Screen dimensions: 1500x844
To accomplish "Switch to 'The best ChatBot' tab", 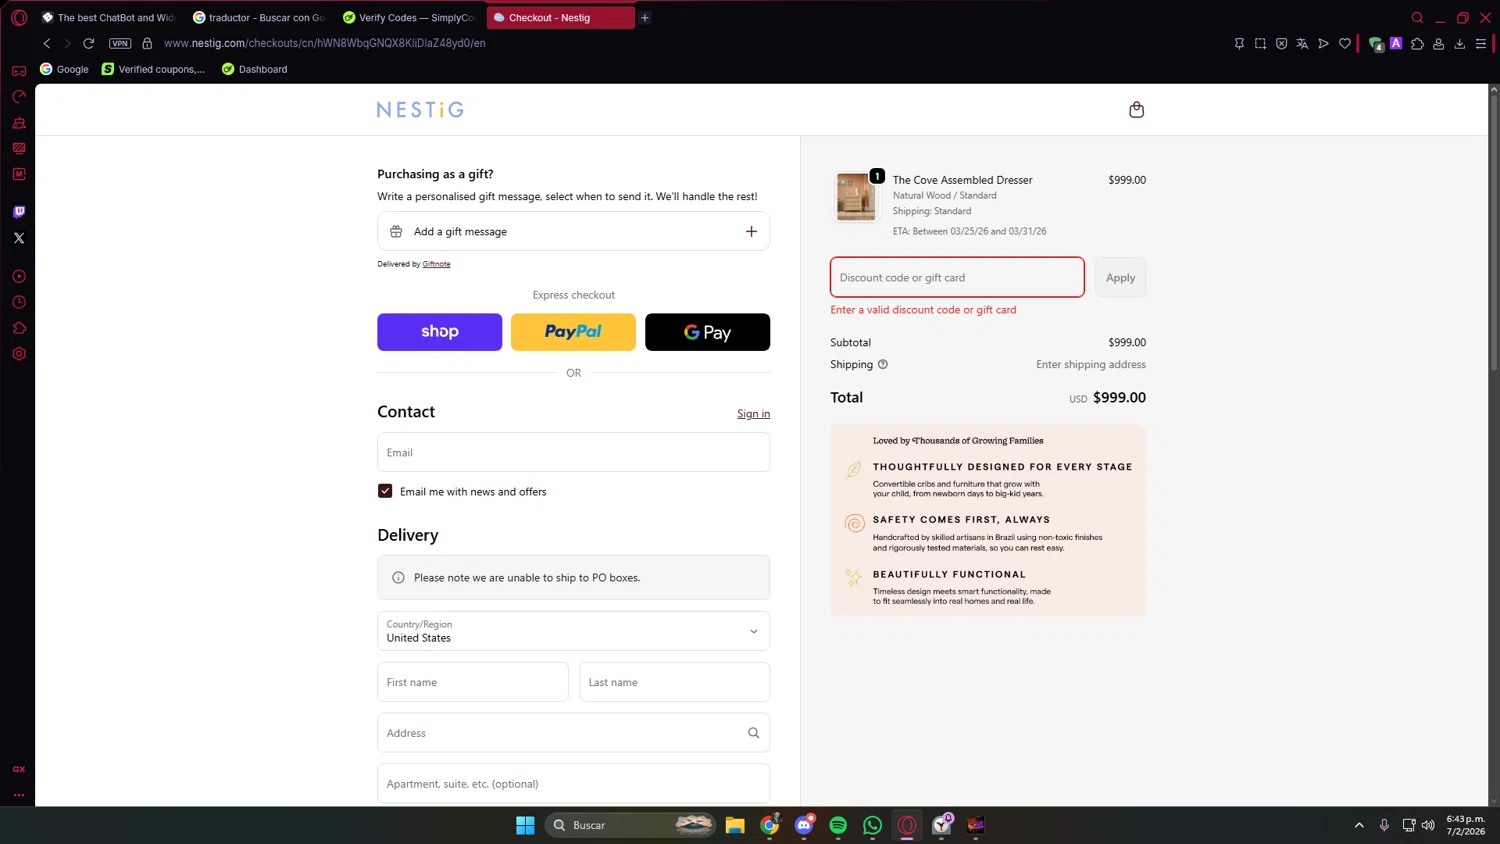I will (x=108, y=18).
